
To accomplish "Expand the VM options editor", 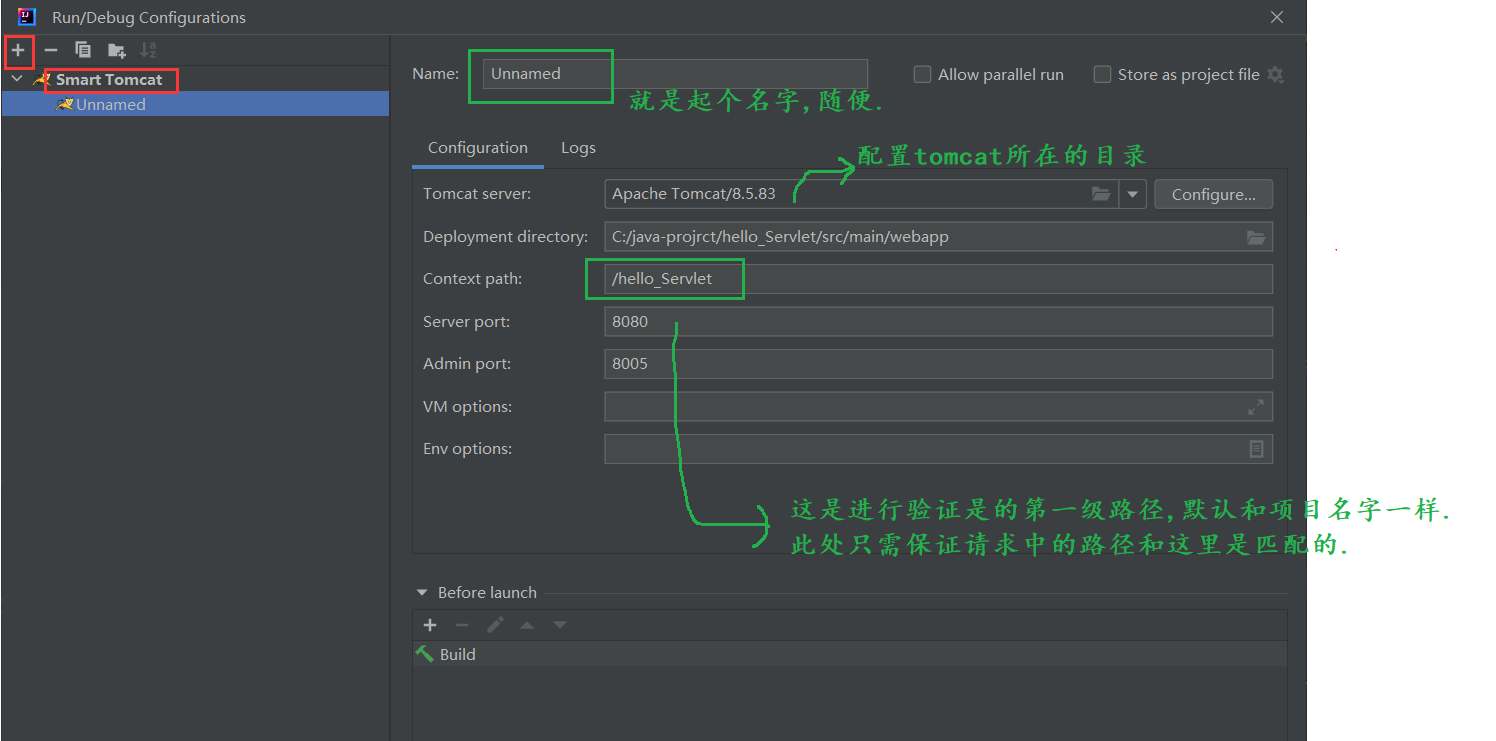I will [x=1256, y=407].
